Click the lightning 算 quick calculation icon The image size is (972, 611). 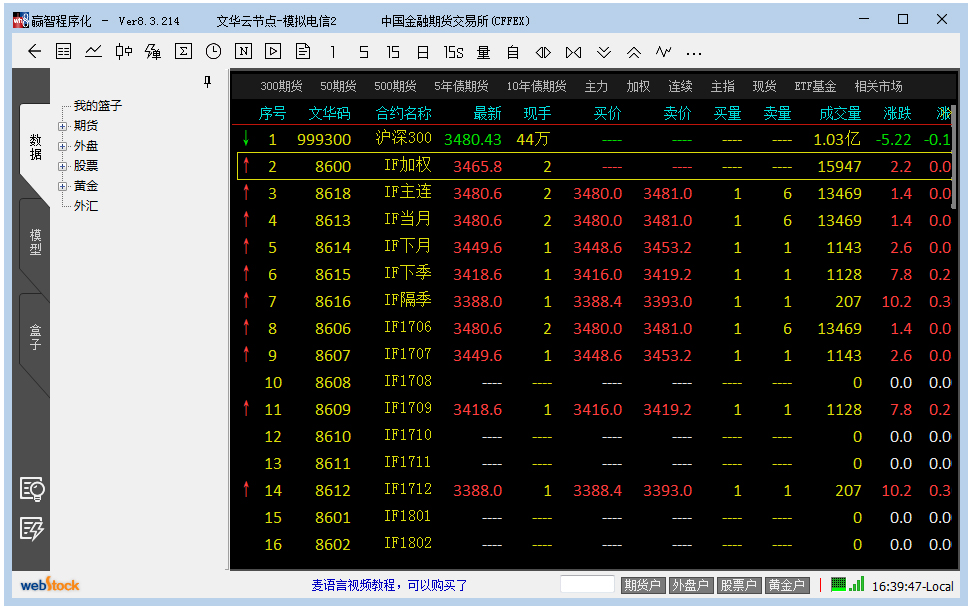tap(152, 51)
